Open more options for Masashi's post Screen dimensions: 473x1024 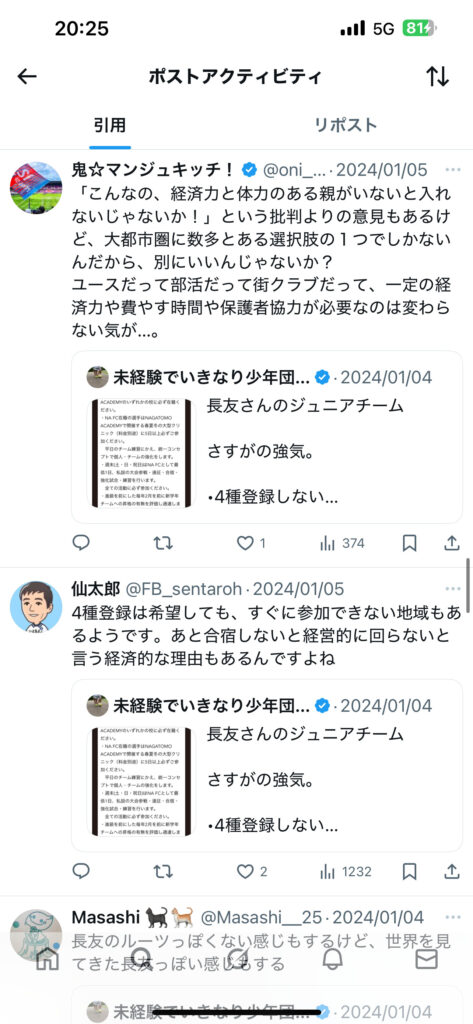point(453,917)
